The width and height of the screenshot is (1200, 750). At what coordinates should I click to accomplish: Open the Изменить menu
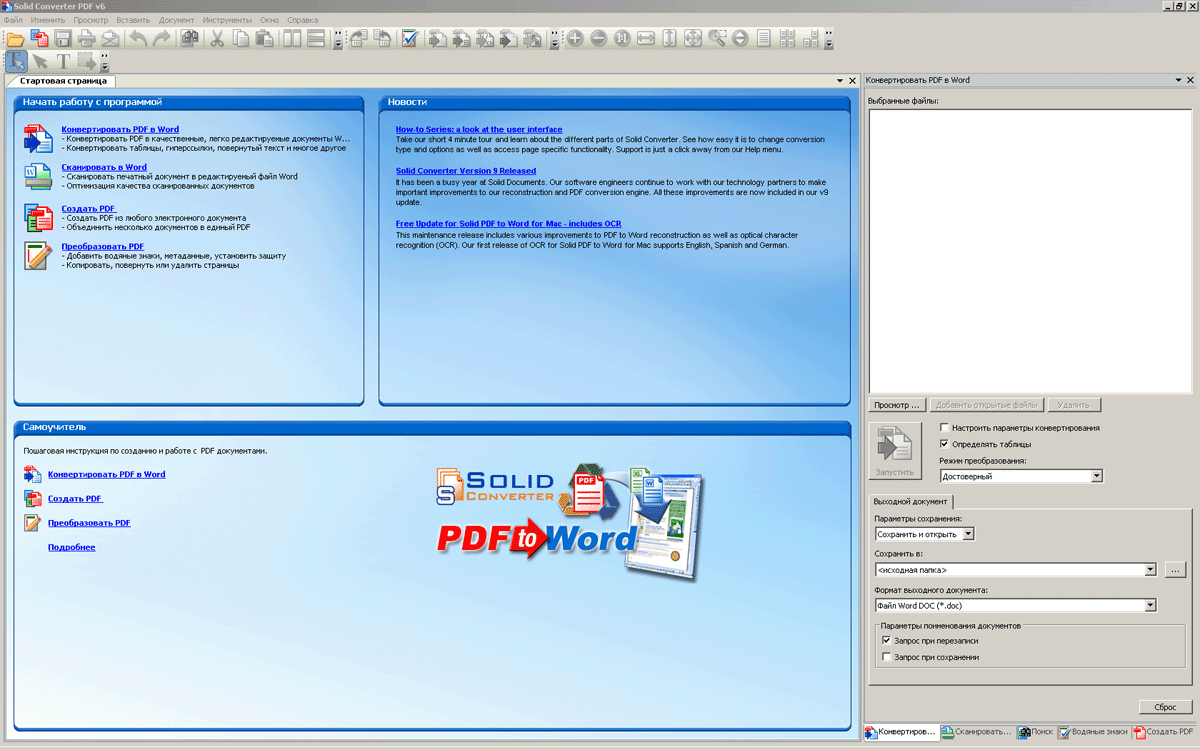click(48, 20)
